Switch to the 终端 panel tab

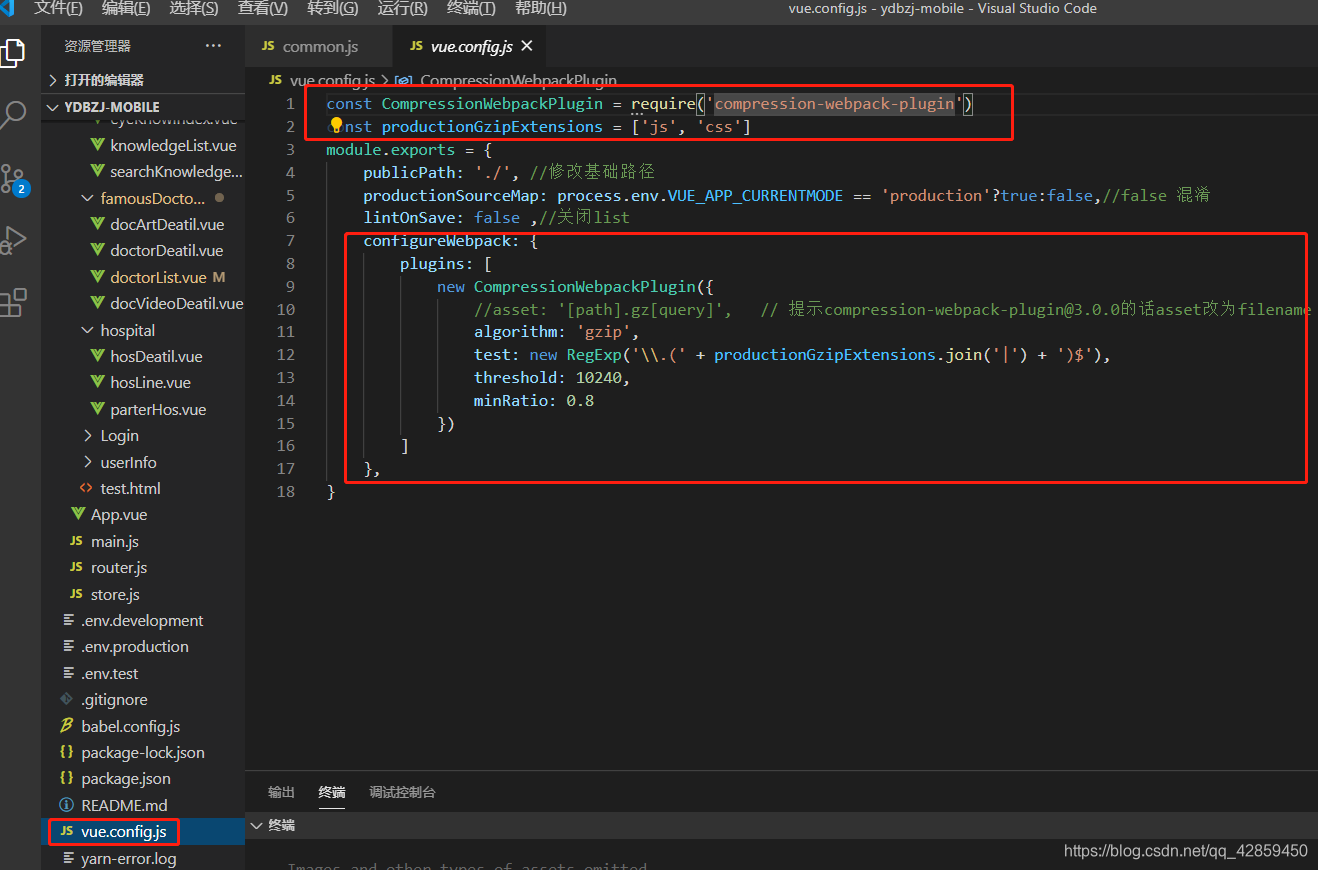click(332, 792)
